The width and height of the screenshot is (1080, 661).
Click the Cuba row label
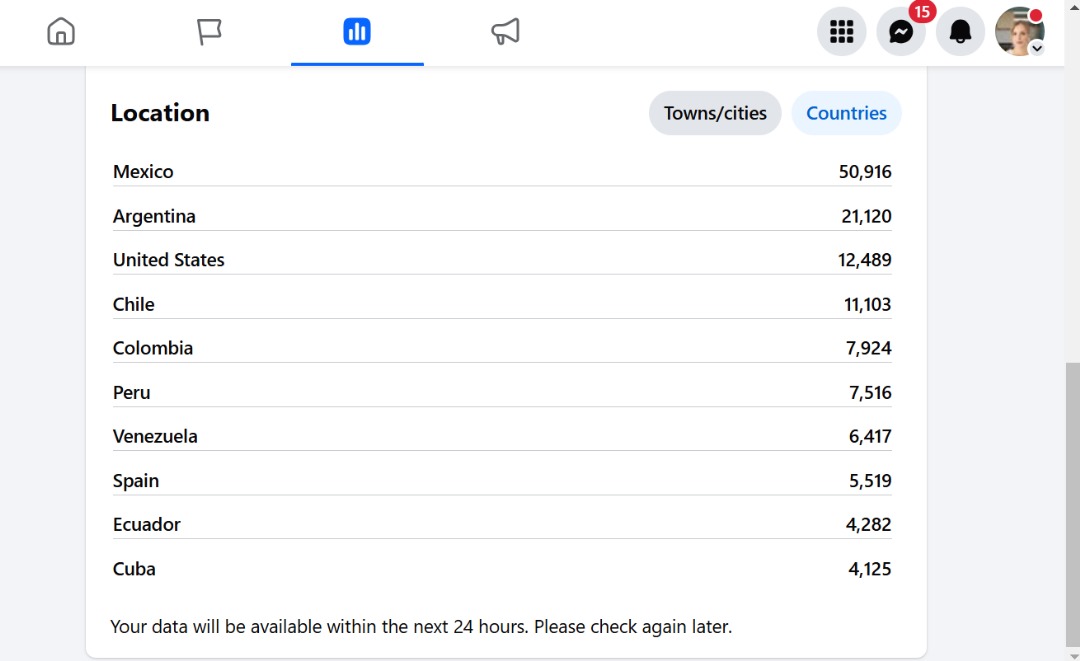coord(134,569)
